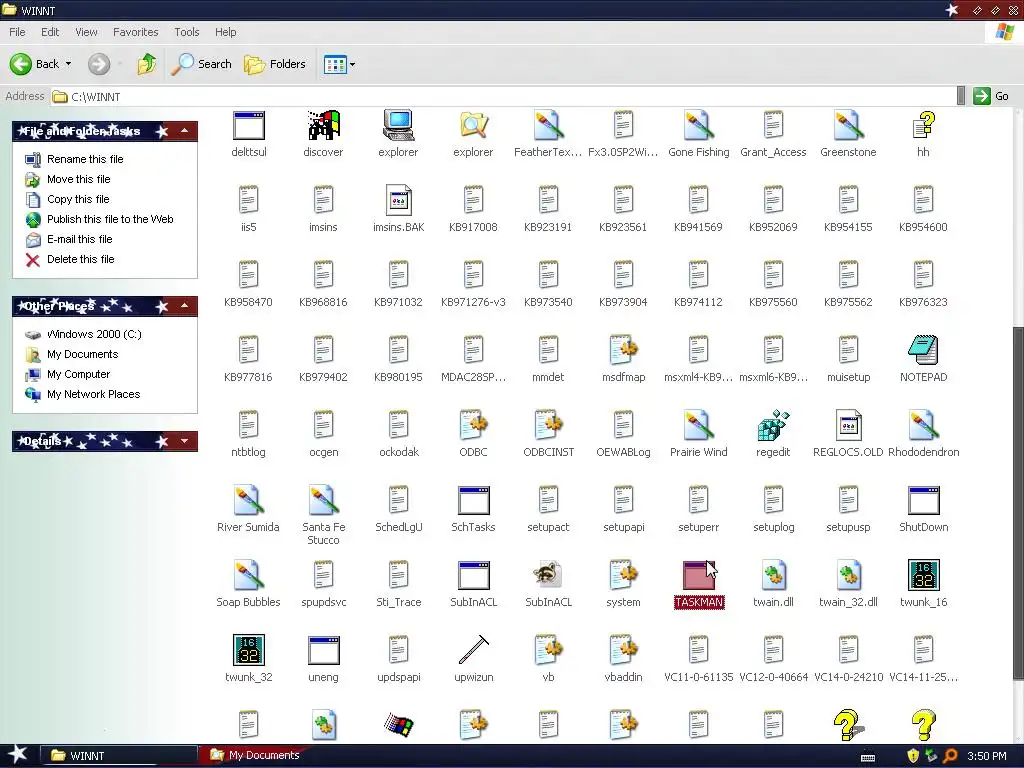
Task: Open the regedit registry editor icon
Action: coord(773,425)
